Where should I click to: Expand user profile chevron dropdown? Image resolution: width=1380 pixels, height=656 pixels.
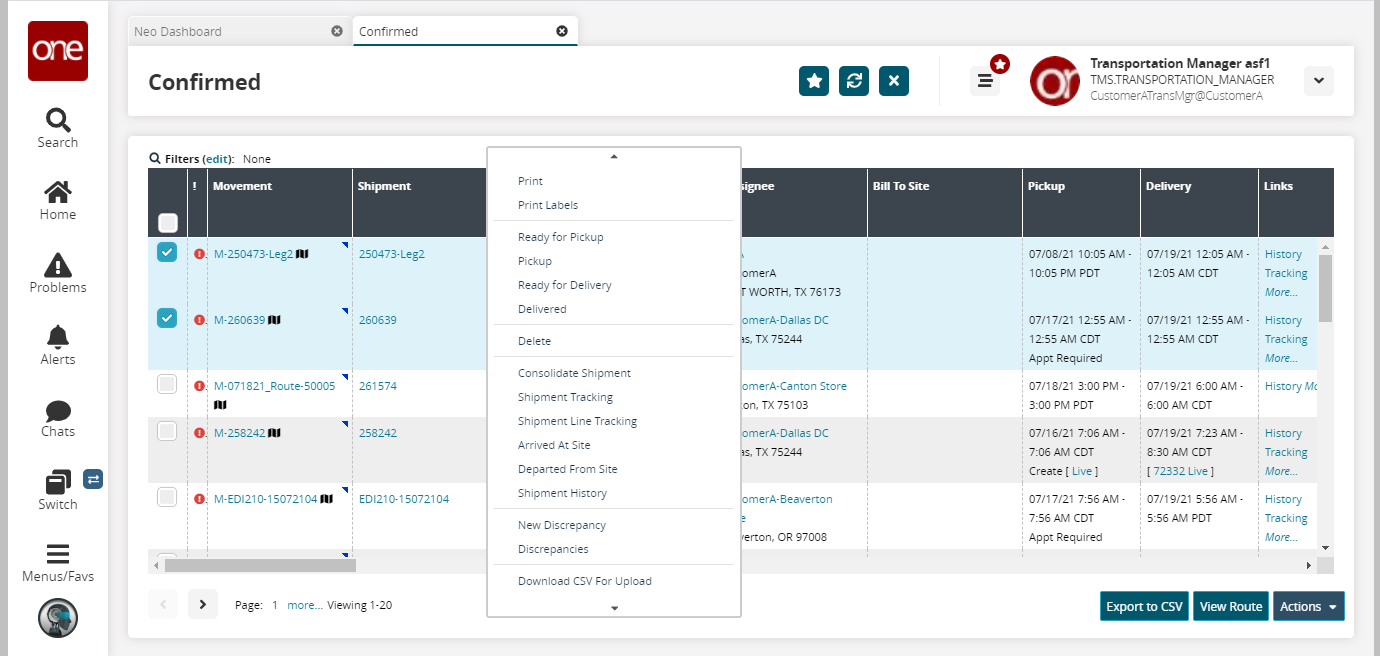[x=1318, y=81]
